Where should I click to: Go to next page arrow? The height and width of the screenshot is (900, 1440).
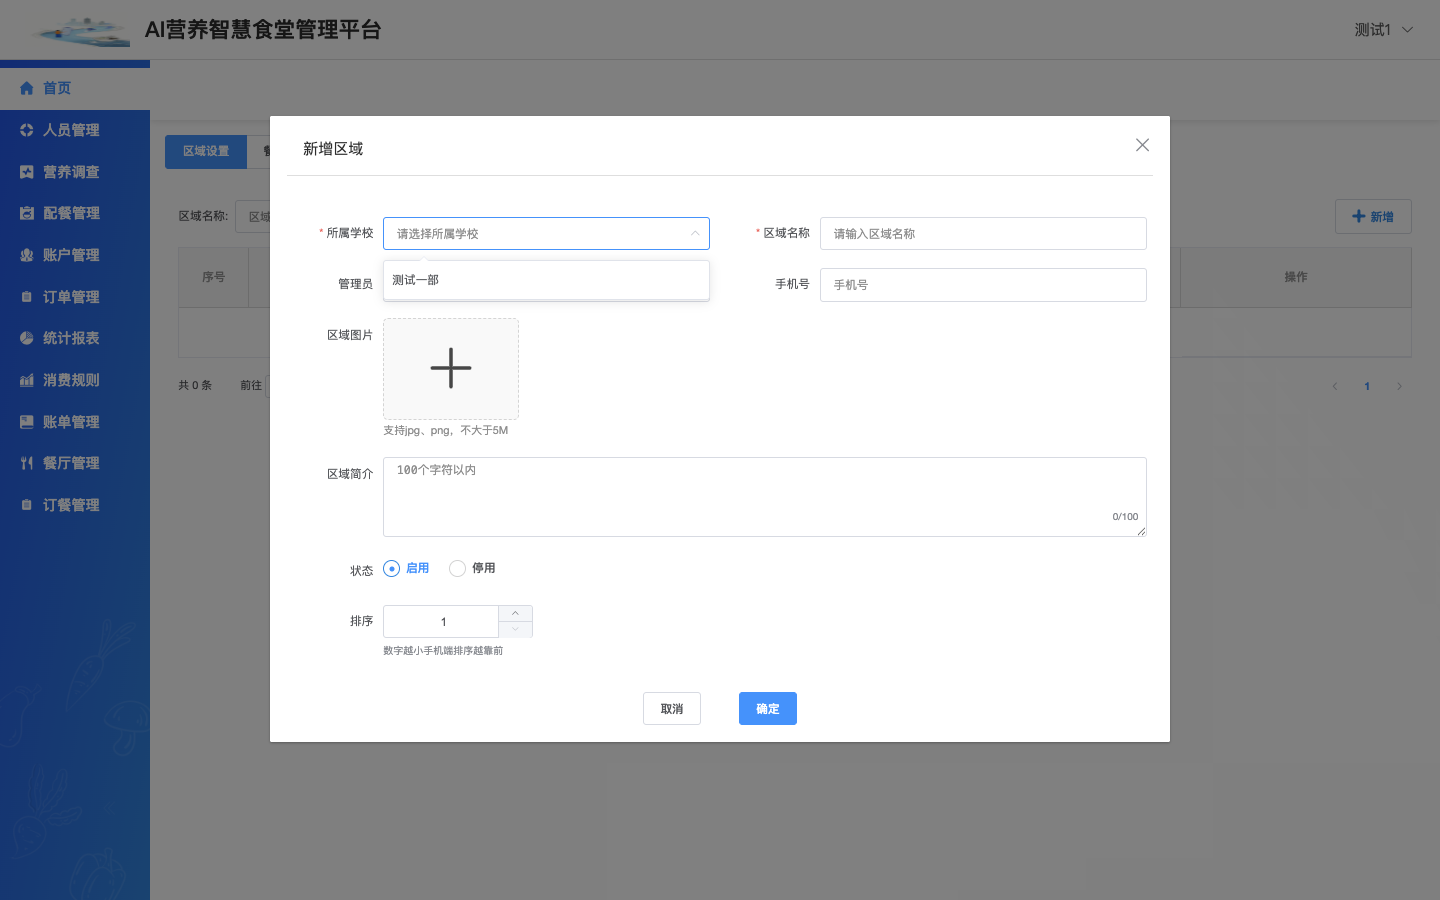pyautogui.click(x=1399, y=386)
